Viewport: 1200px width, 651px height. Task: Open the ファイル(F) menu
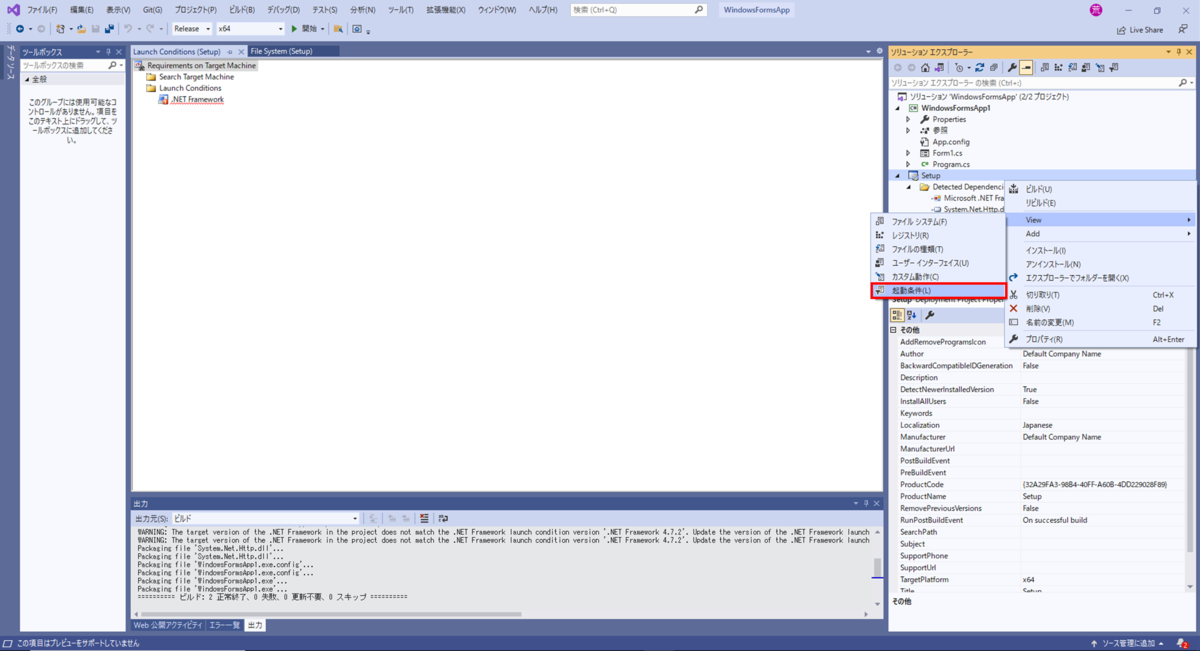(x=42, y=10)
